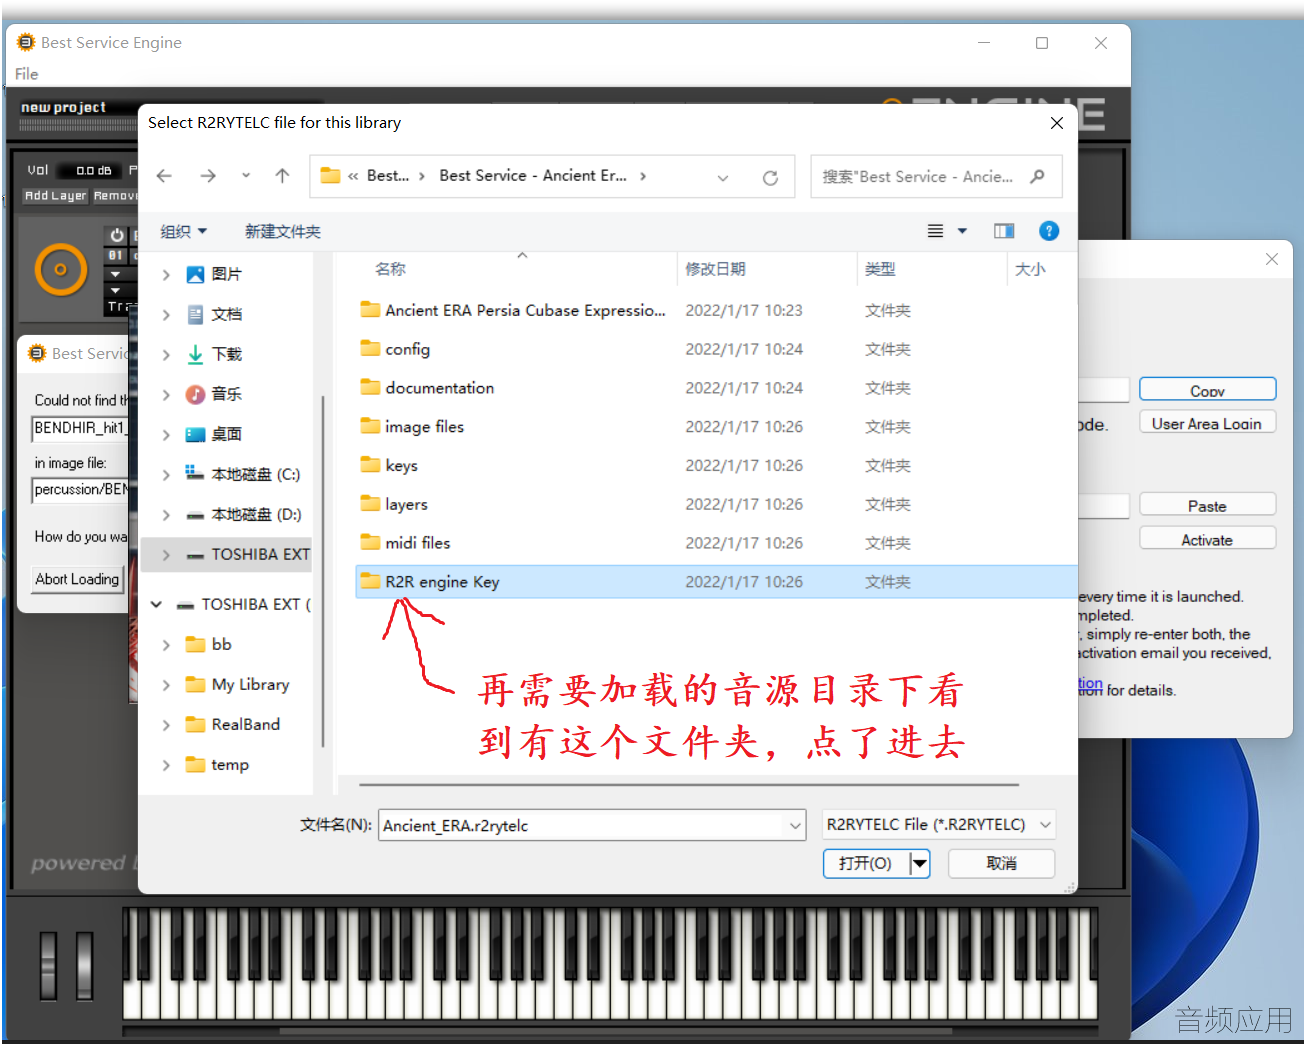This screenshot has width=1304, height=1044.
Task: Click Add Layer in Engine window
Action: click(55, 196)
